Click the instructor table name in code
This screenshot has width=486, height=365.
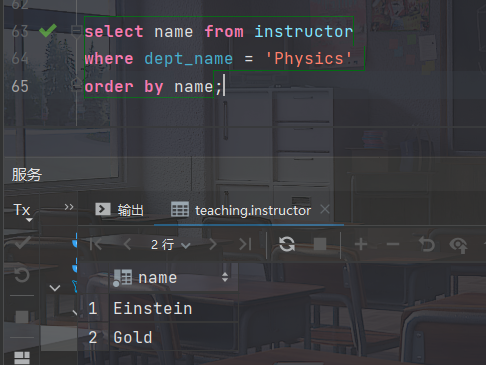(304, 32)
